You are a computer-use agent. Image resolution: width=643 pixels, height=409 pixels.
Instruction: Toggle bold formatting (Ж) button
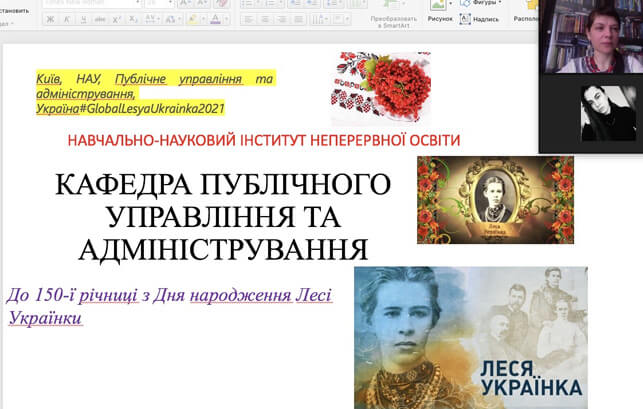pos(53,19)
